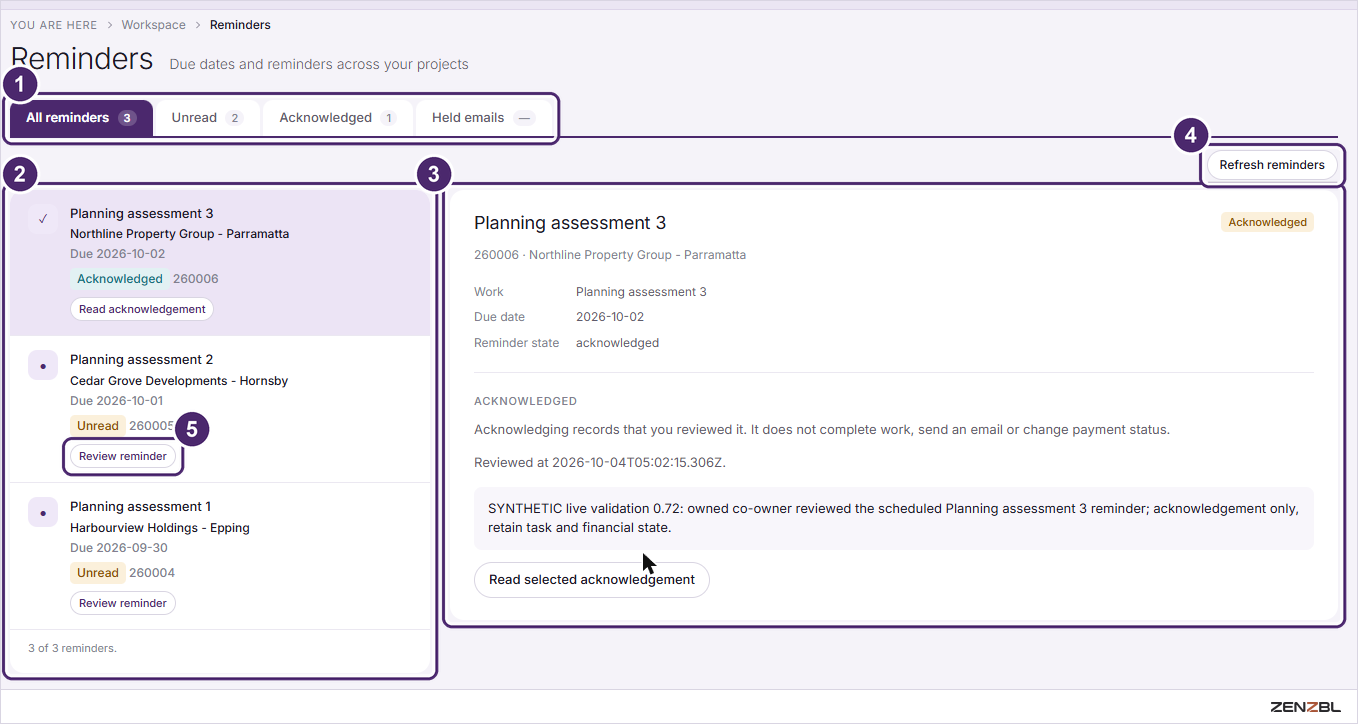The width and height of the screenshot is (1358, 724).
Task: Click the Acknowledged badge next to 260006
Action: 120,279
